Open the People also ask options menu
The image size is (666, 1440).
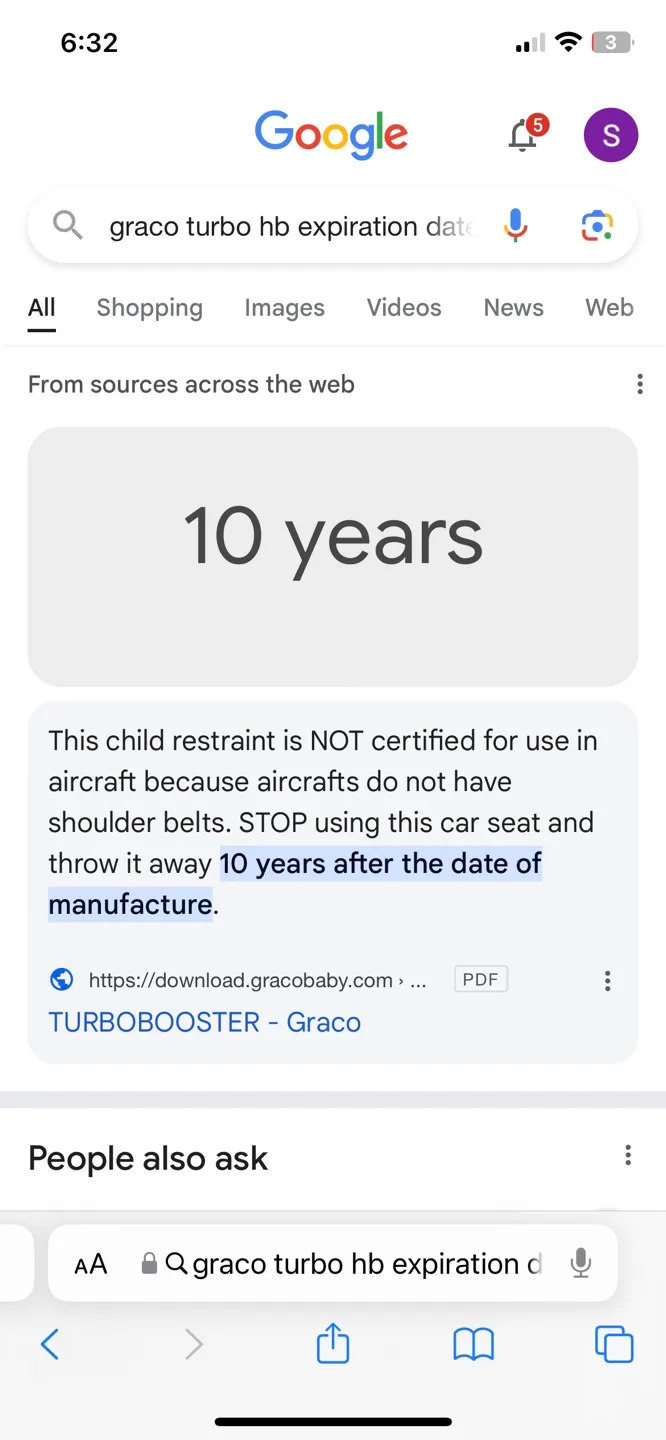tap(628, 1155)
